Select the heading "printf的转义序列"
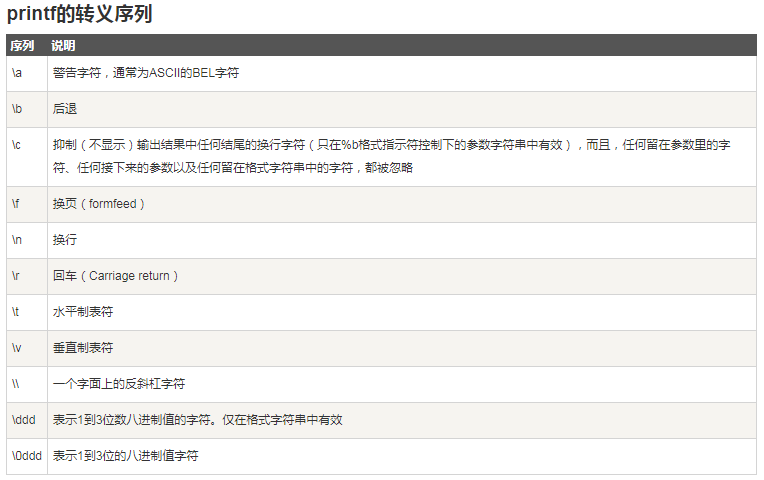The width and height of the screenshot is (764, 480). (x=79, y=14)
